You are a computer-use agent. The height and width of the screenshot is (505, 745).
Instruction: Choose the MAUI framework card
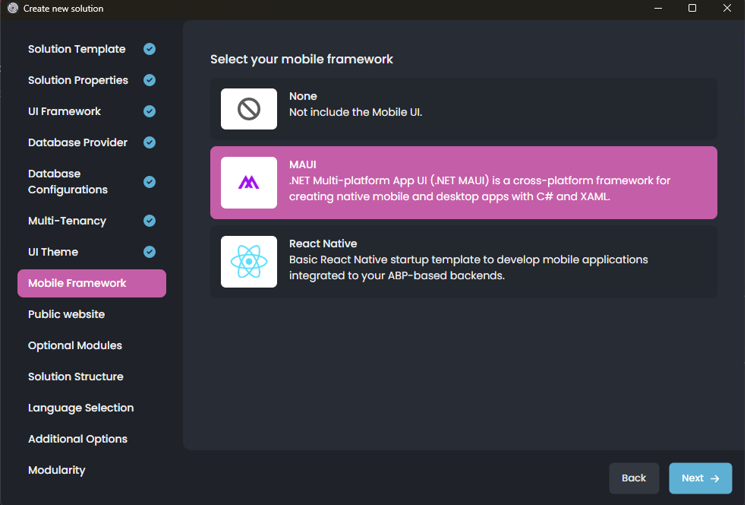[x=464, y=182]
